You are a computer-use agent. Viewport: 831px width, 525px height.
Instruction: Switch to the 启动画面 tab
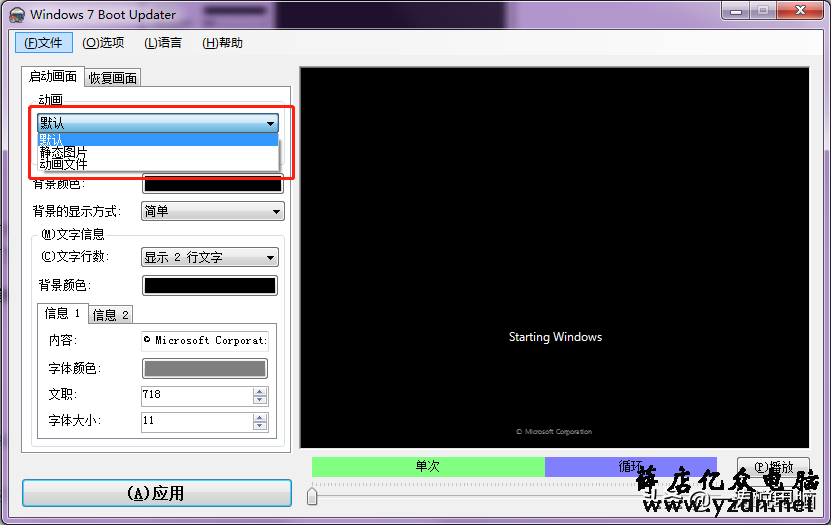[x=52, y=76]
